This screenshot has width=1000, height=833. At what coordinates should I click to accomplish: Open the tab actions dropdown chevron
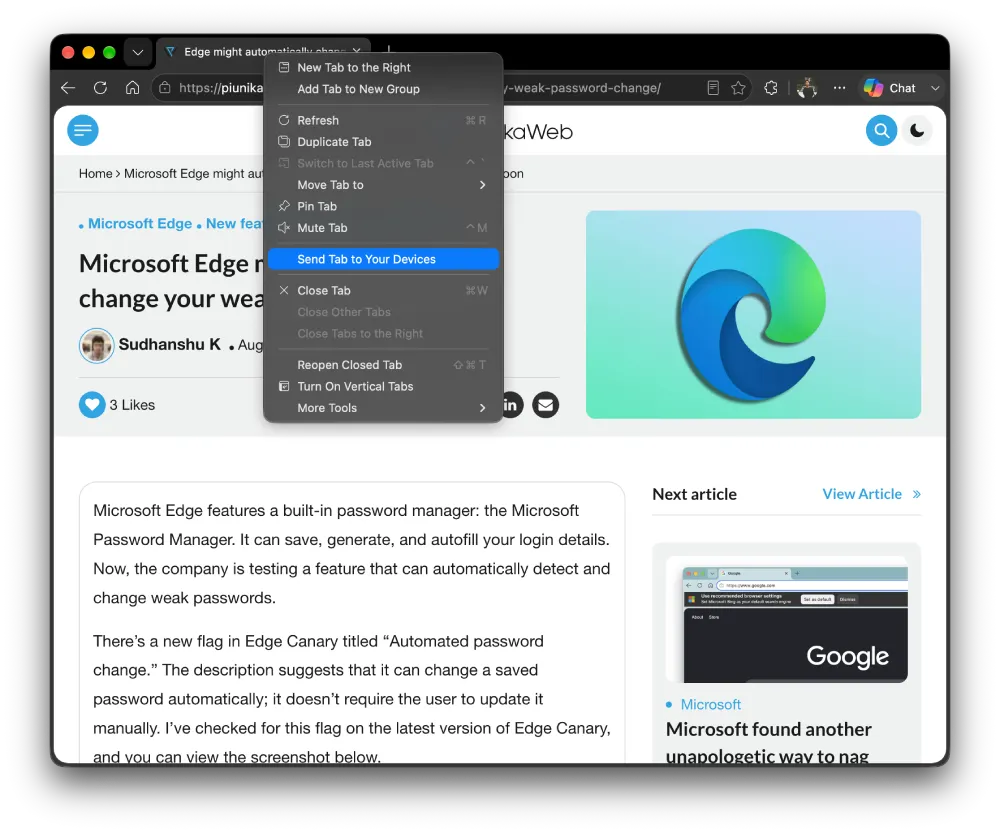click(138, 52)
